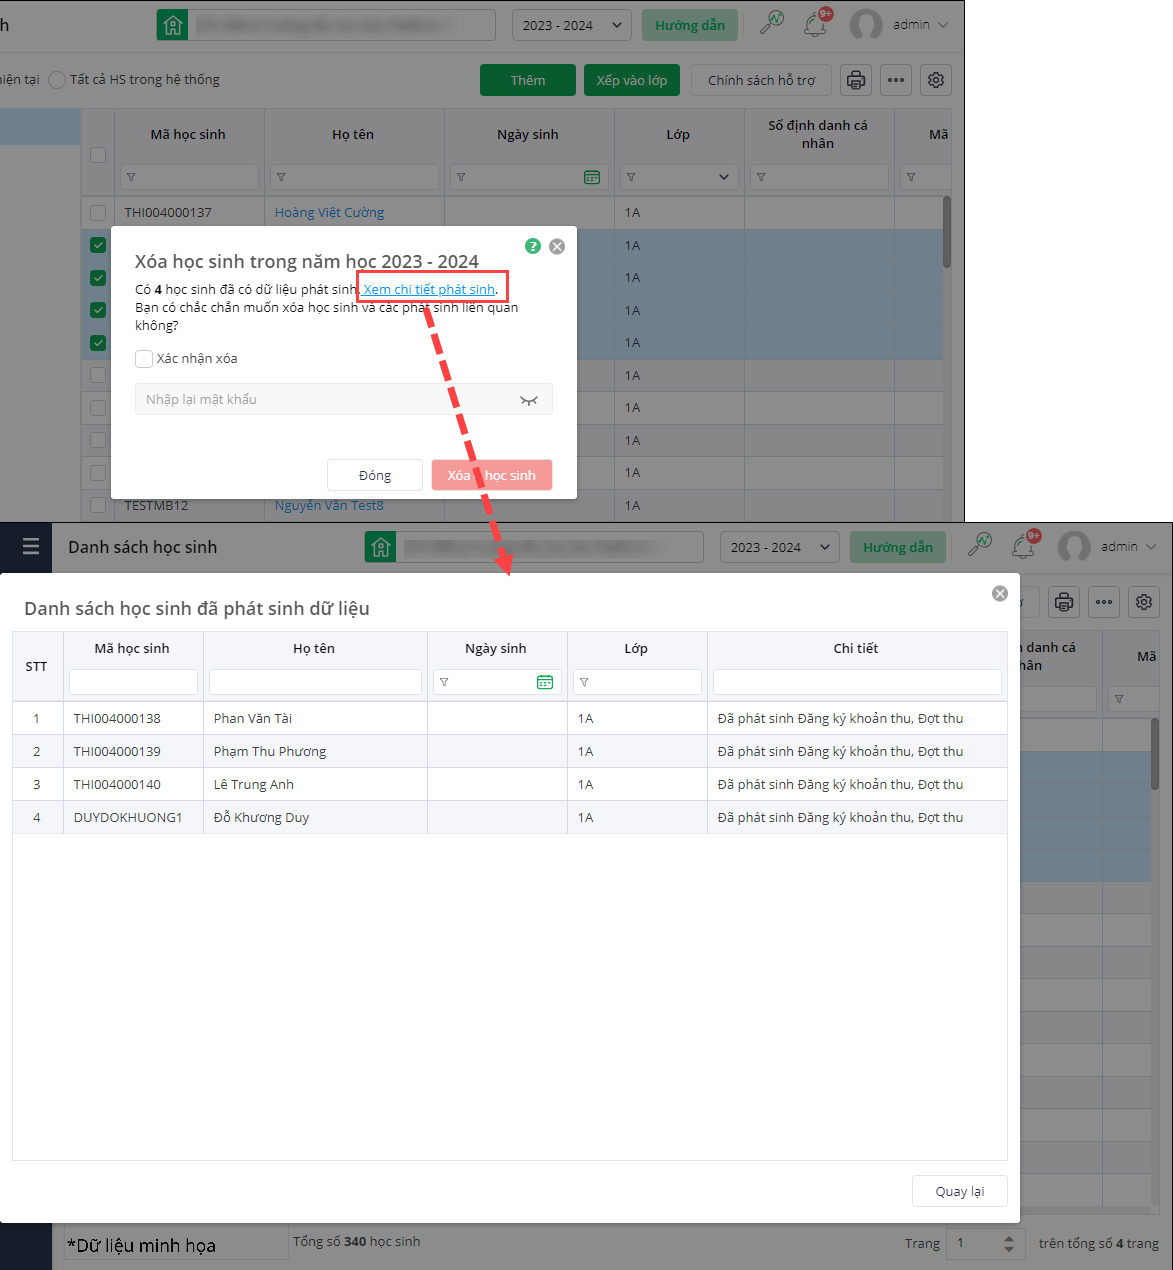
Task: Click the printer icon in top toolbar
Action: click(856, 80)
